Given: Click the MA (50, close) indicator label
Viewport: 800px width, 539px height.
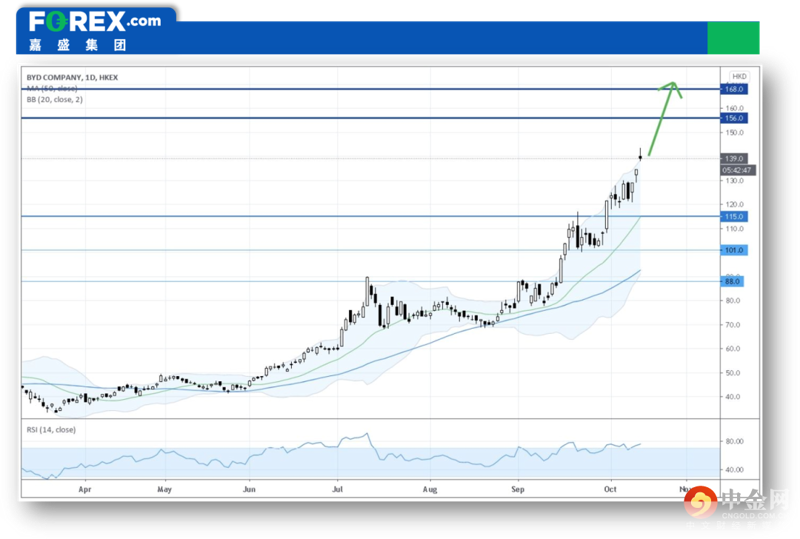Looking at the screenshot, I should (x=52, y=88).
